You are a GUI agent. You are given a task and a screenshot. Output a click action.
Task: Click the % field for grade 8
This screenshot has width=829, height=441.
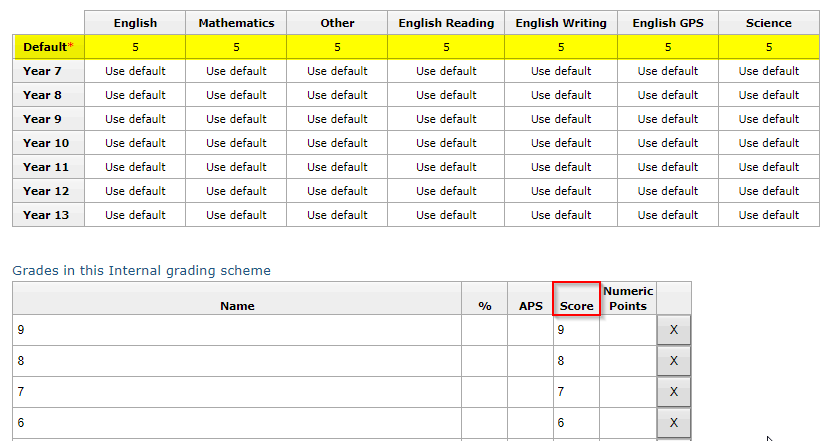484,361
